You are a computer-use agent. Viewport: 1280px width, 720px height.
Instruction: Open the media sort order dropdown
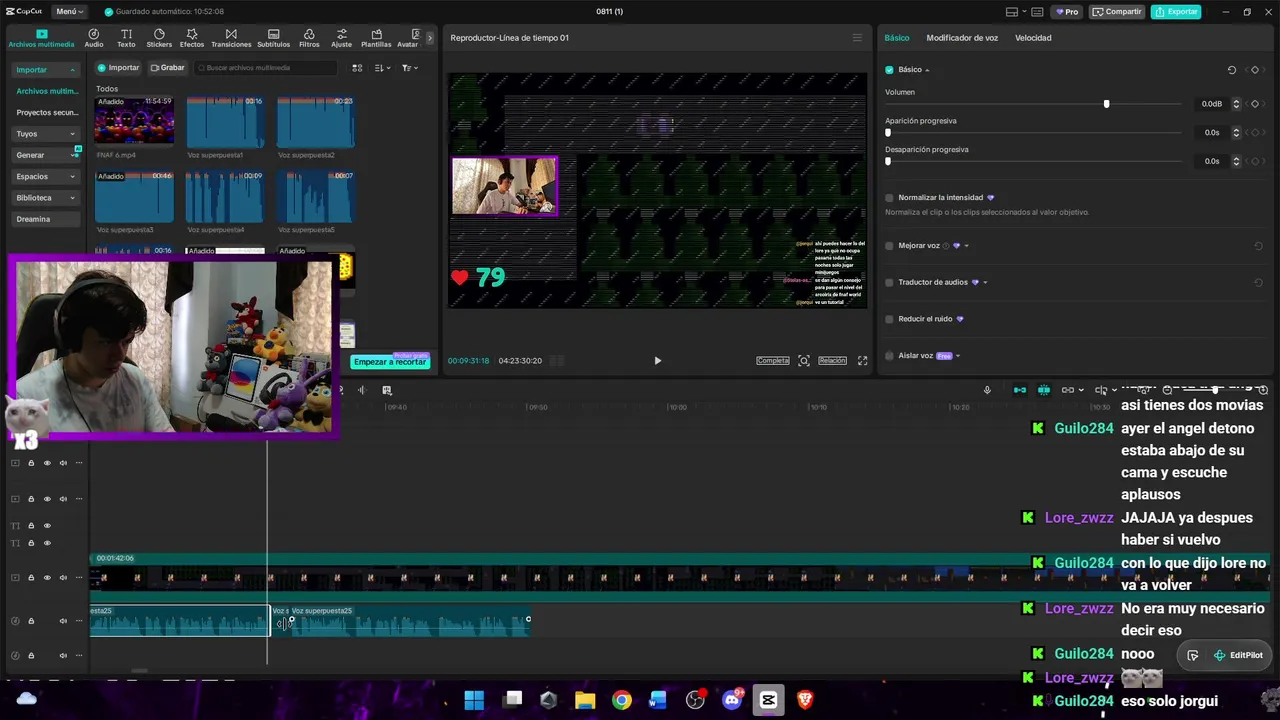pos(383,68)
